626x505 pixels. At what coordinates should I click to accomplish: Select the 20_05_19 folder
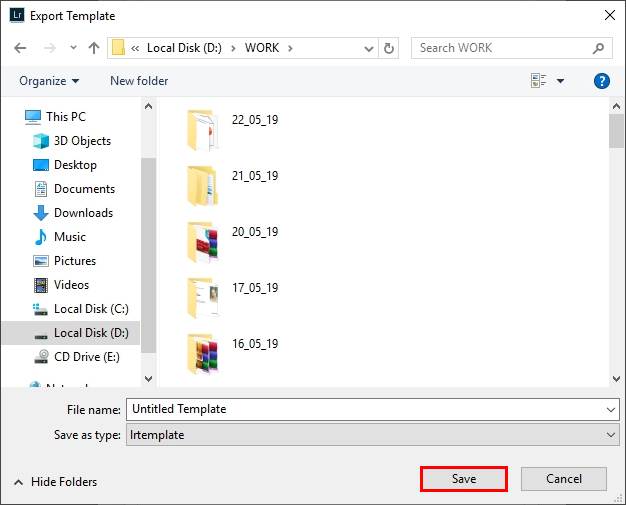click(x=254, y=232)
